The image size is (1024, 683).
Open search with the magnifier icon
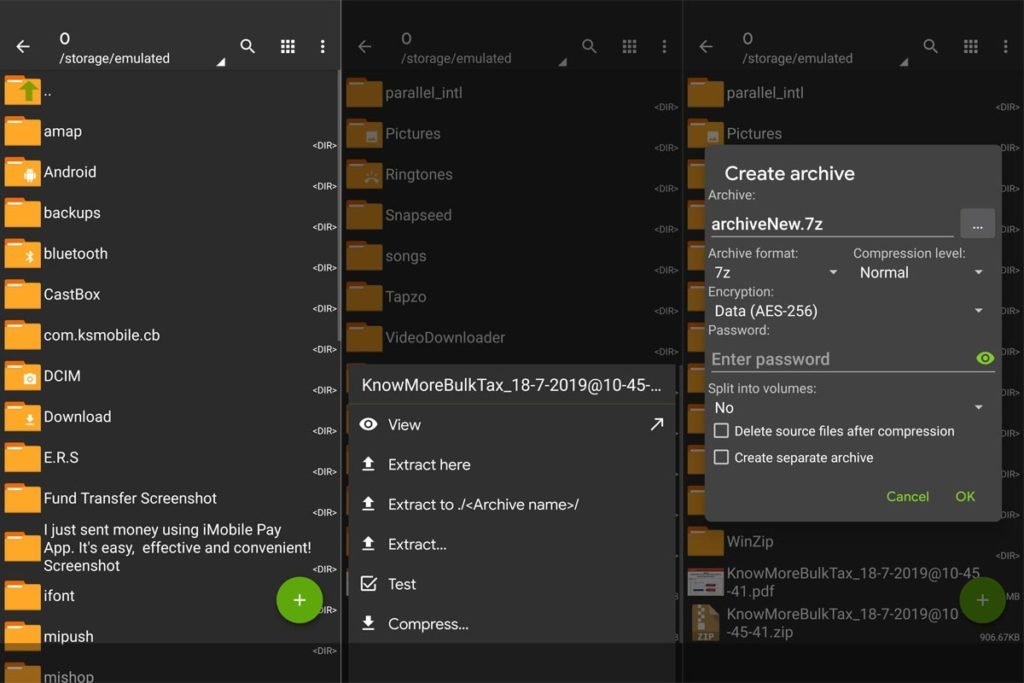[247, 46]
